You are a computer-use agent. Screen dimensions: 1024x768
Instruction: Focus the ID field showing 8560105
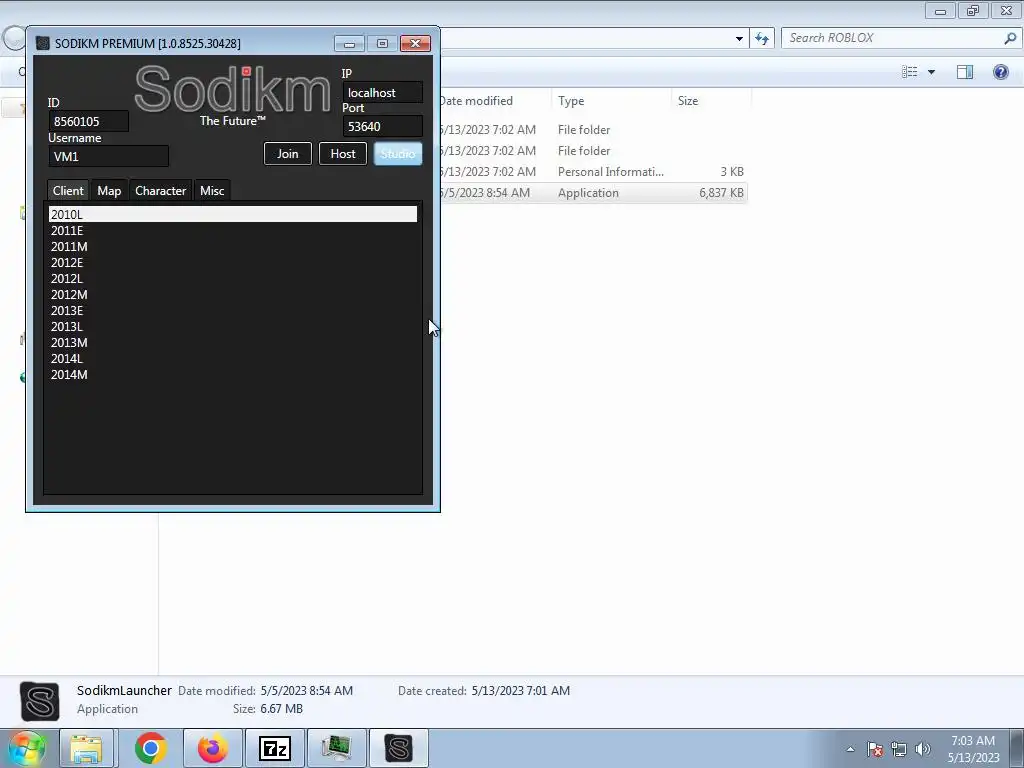point(89,121)
